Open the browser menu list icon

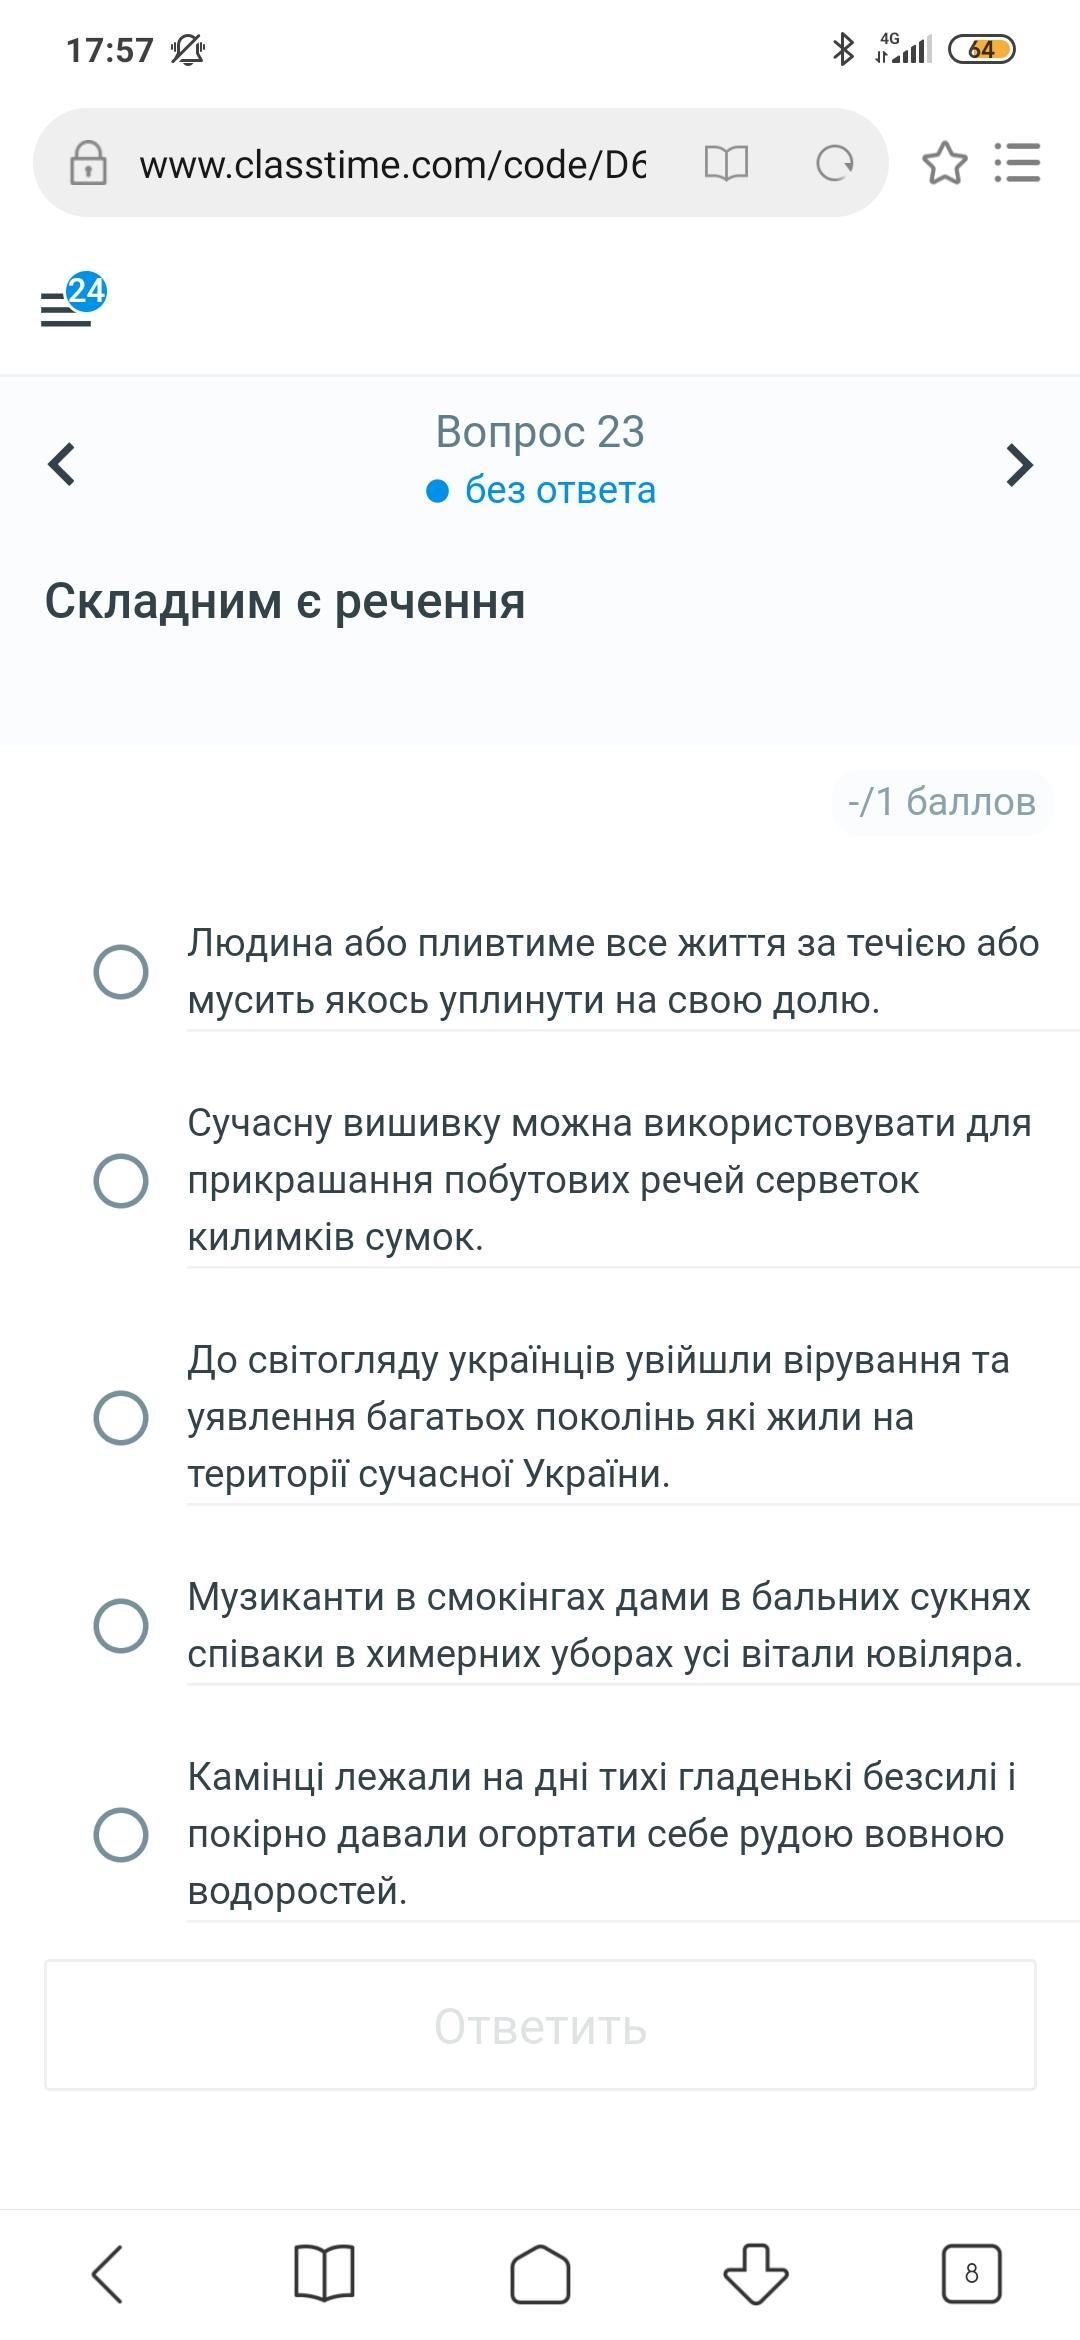pyautogui.click(x=1017, y=163)
